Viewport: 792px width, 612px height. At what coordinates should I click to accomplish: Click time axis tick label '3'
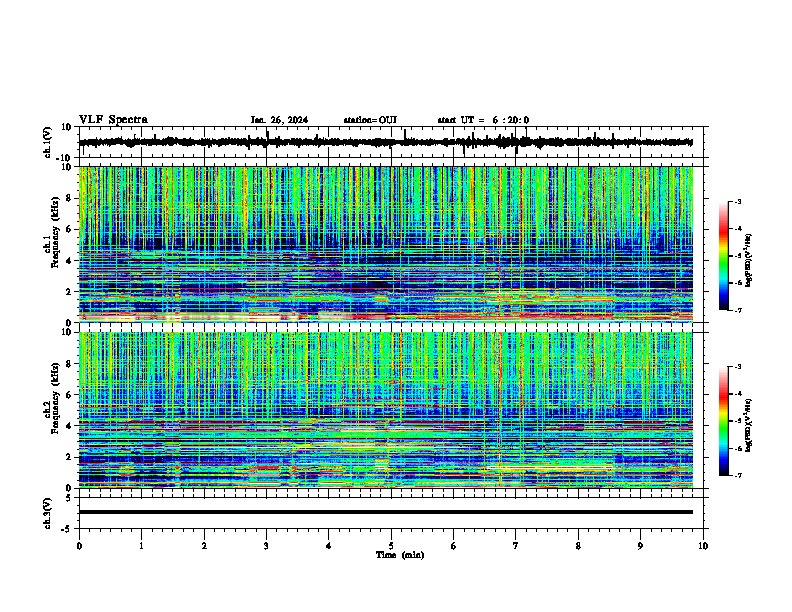pos(267,546)
